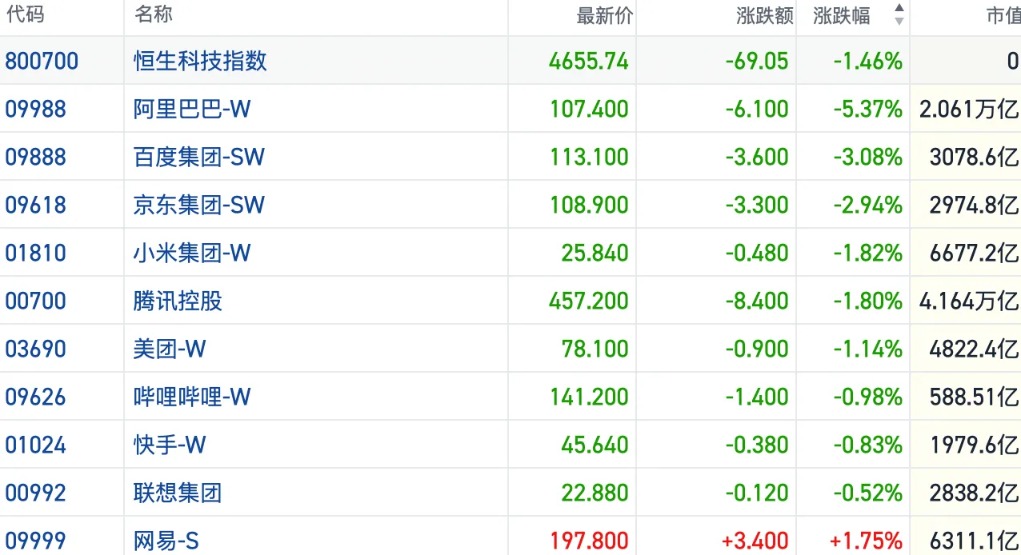
Task: Select market cap 2838.2亿
Action: [974, 493]
